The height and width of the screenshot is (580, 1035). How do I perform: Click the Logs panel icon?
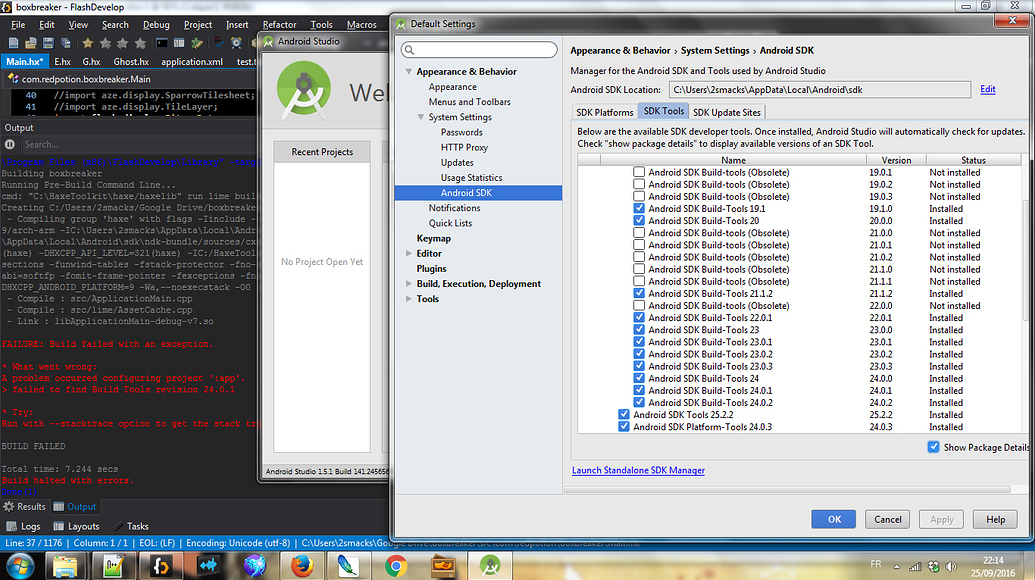[11, 527]
